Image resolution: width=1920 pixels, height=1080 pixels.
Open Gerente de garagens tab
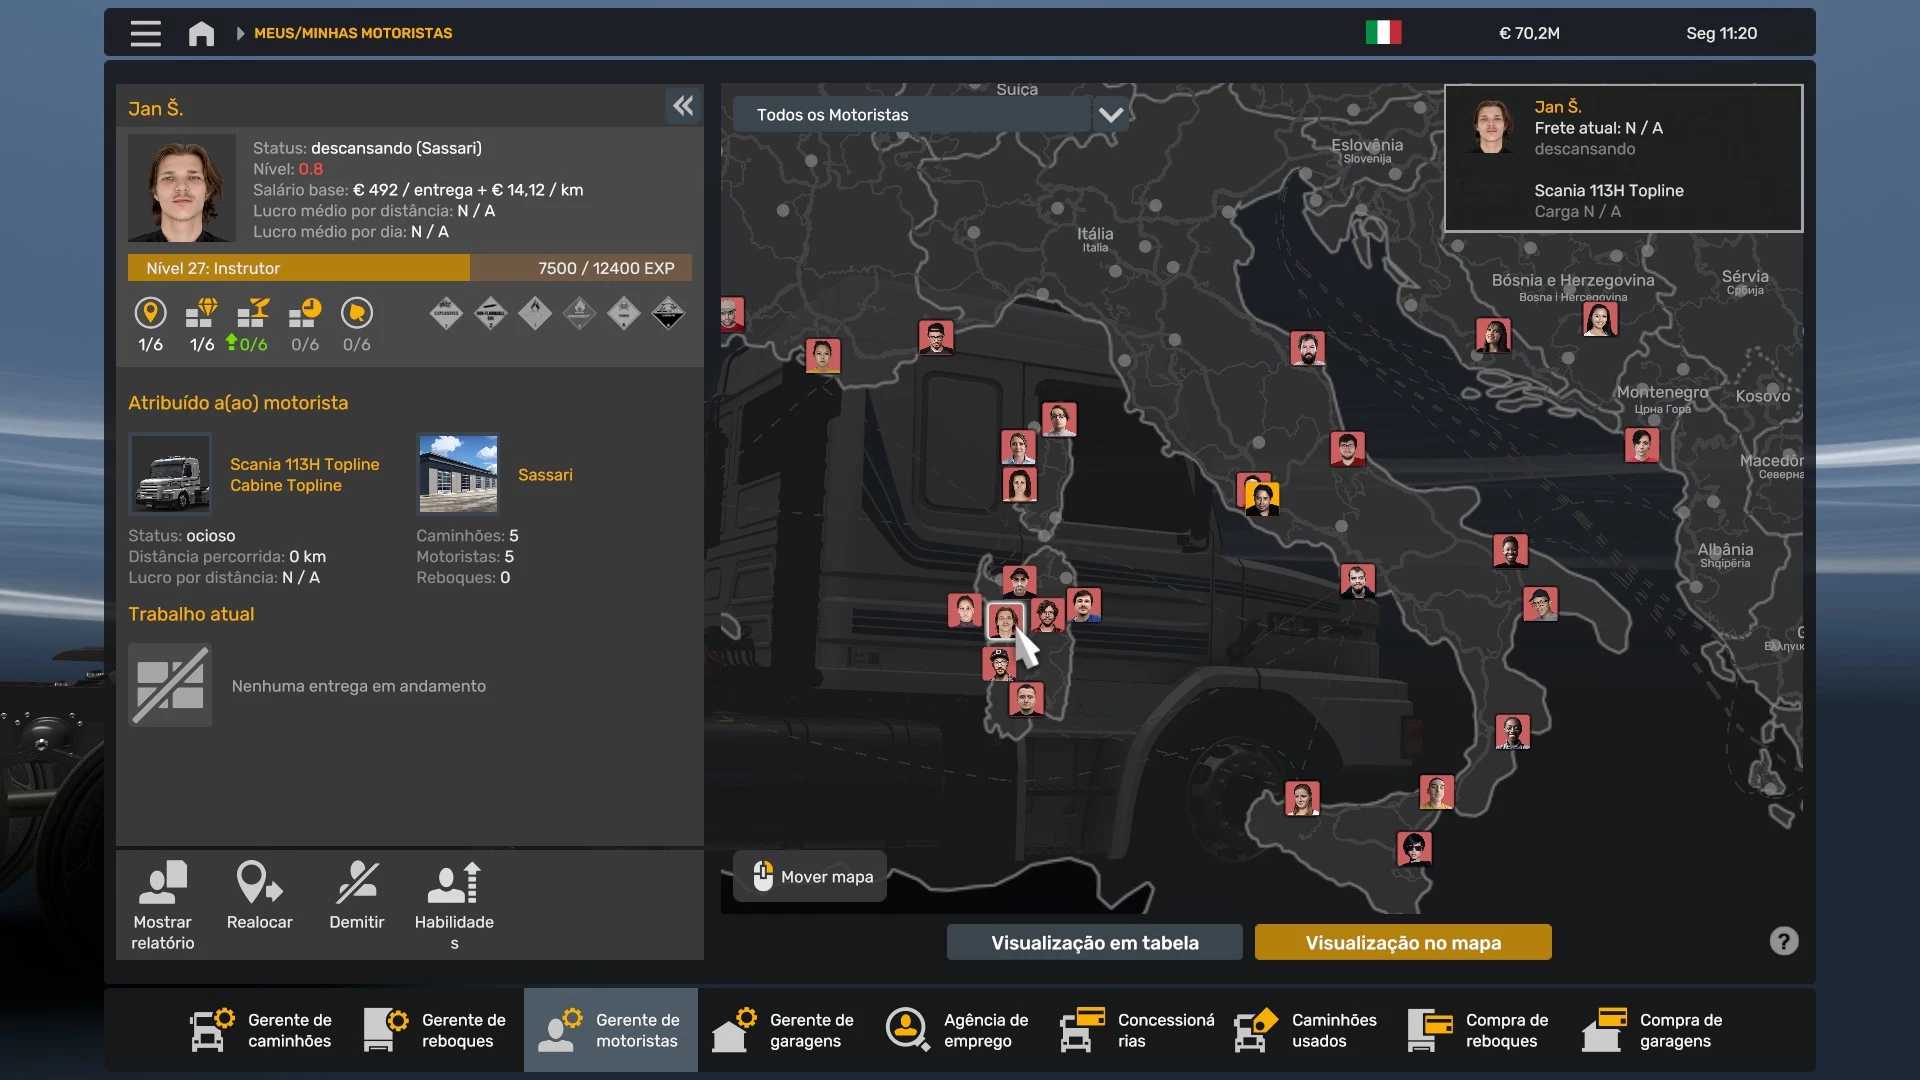coord(784,1030)
